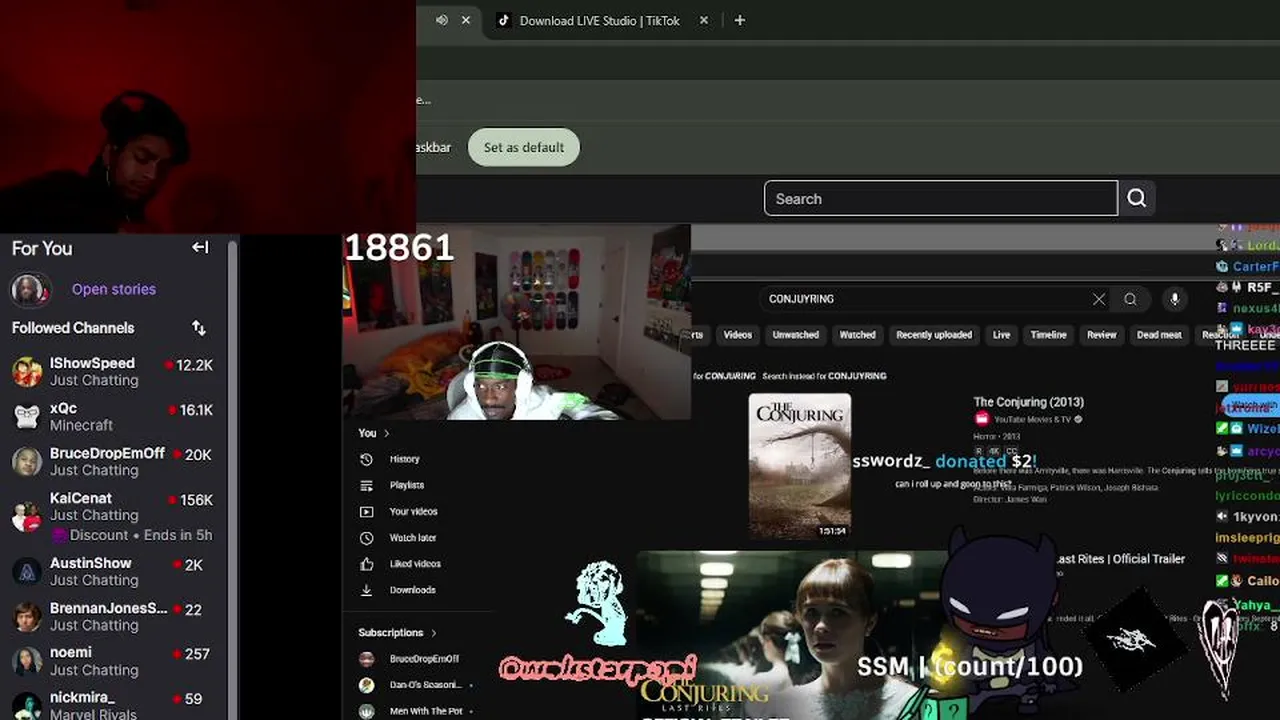Click nickmira_'s channel avatar
The height and width of the screenshot is (720, 1280).
click(x=27, y=705)
